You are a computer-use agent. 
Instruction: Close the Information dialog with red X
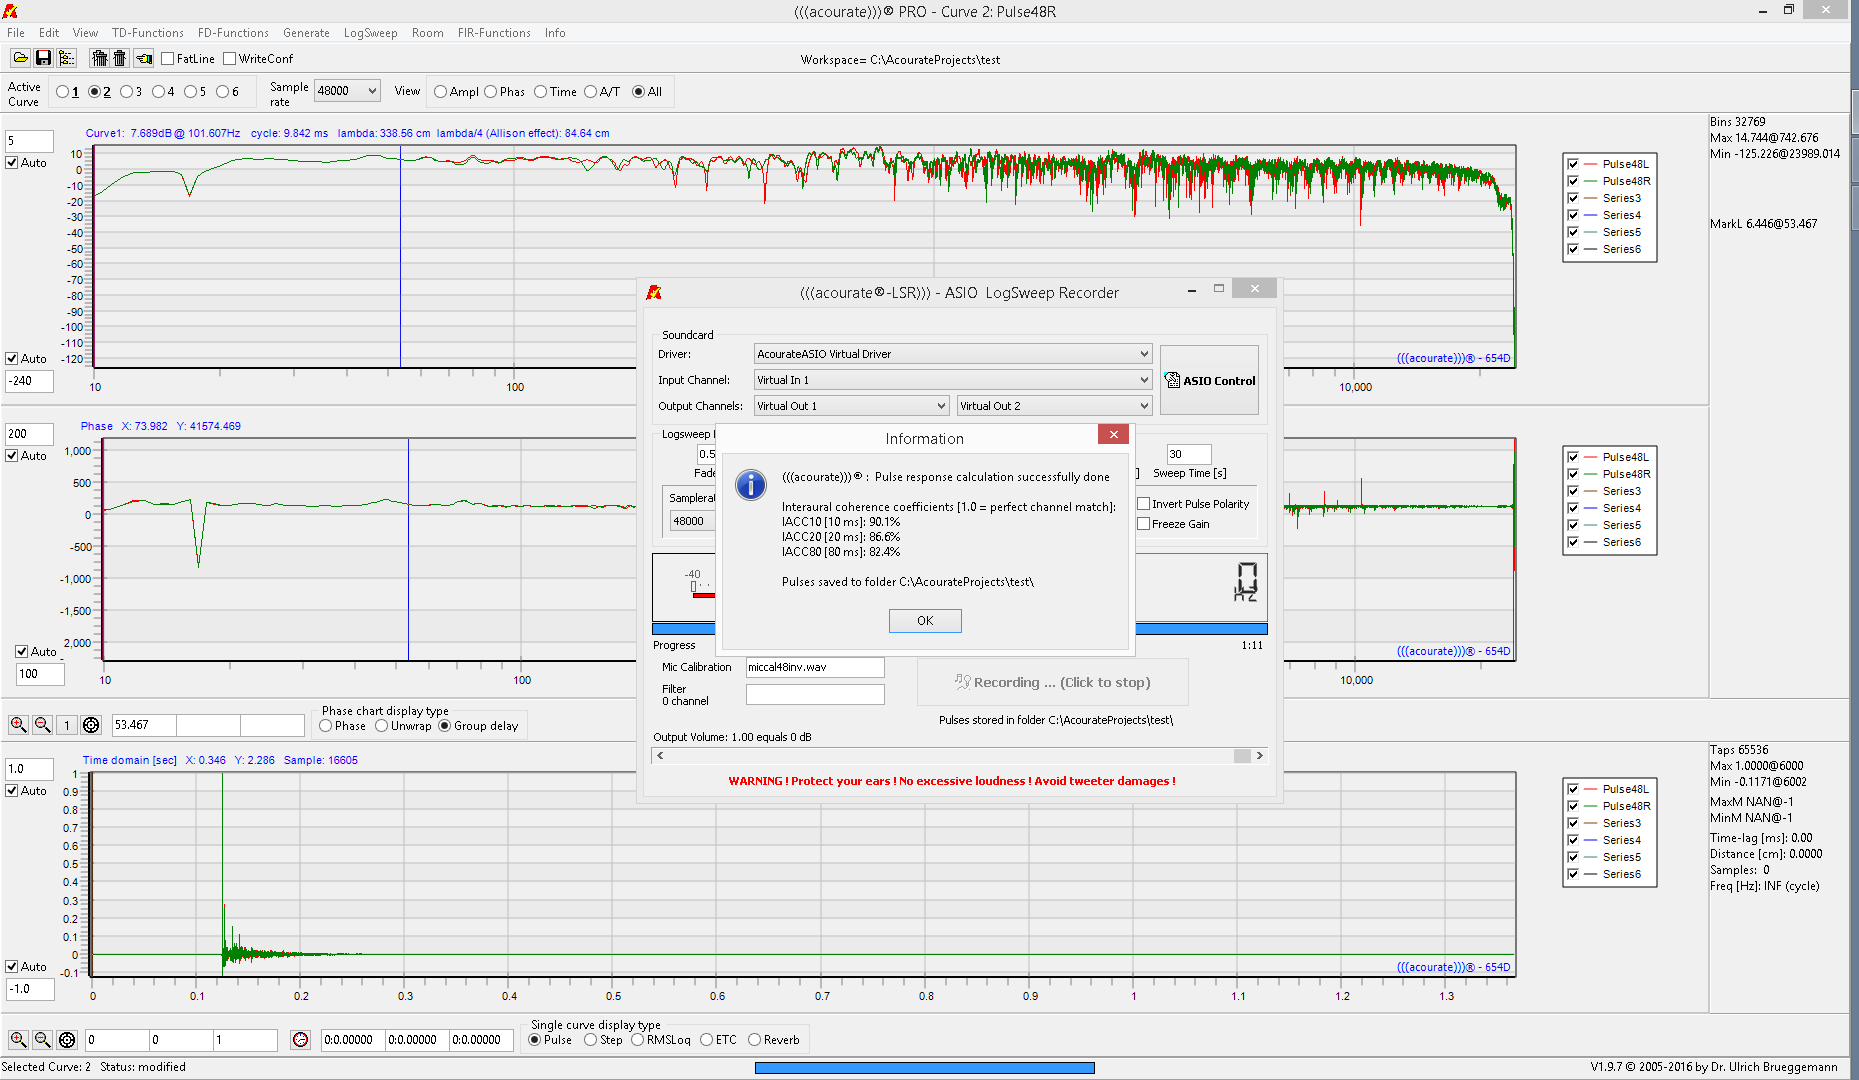click(x=1113, y=434)
